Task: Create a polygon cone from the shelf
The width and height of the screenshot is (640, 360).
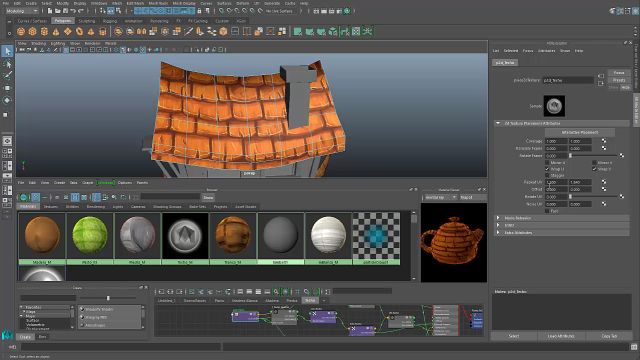Action: pos(56,31)
